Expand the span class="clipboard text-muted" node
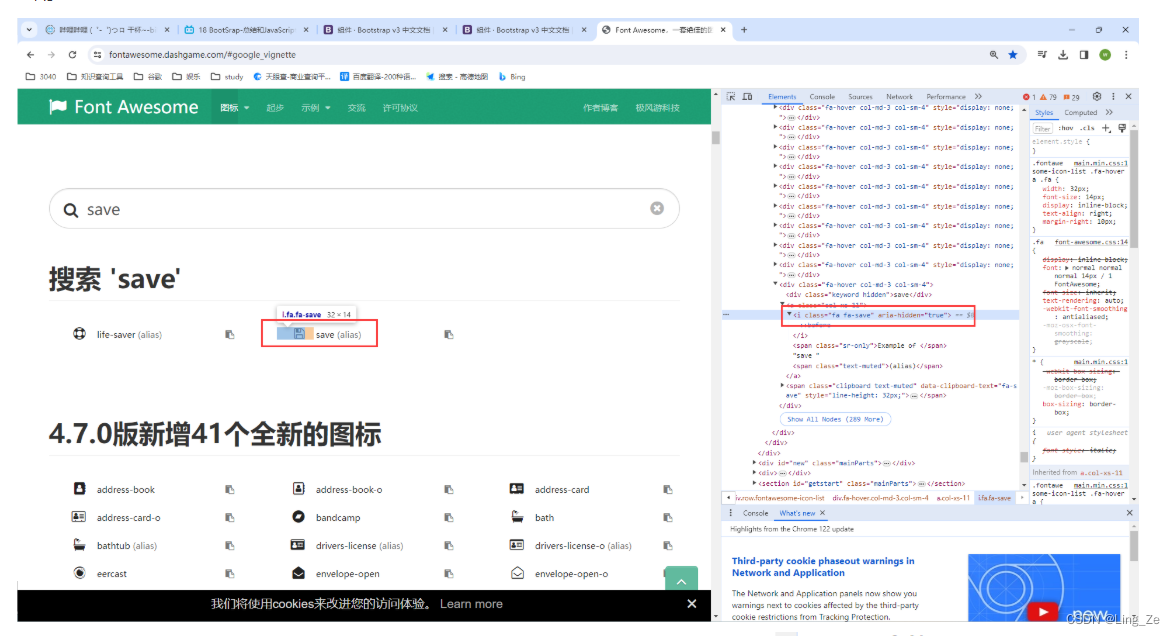 782,386
